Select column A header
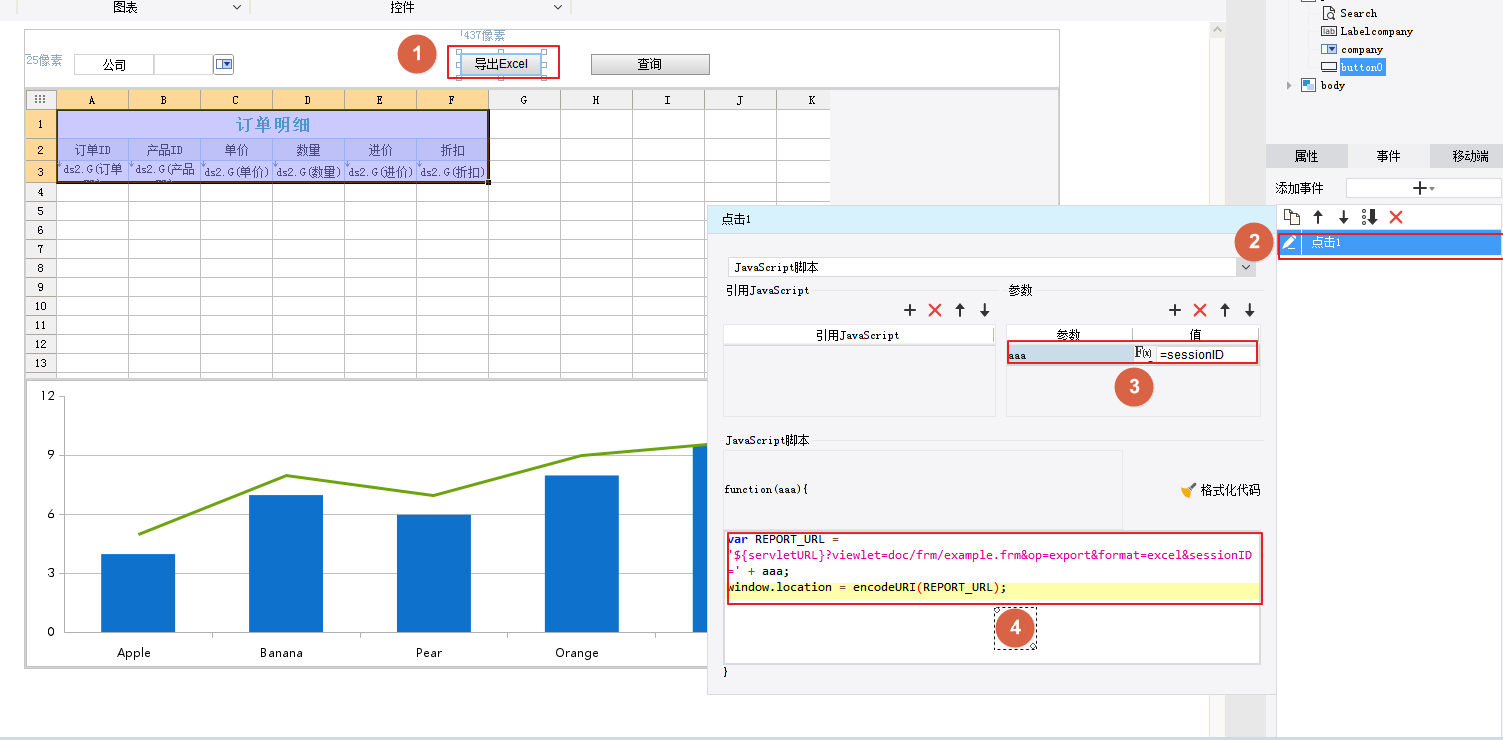1503x740 pixels. [x=93, y=100]
